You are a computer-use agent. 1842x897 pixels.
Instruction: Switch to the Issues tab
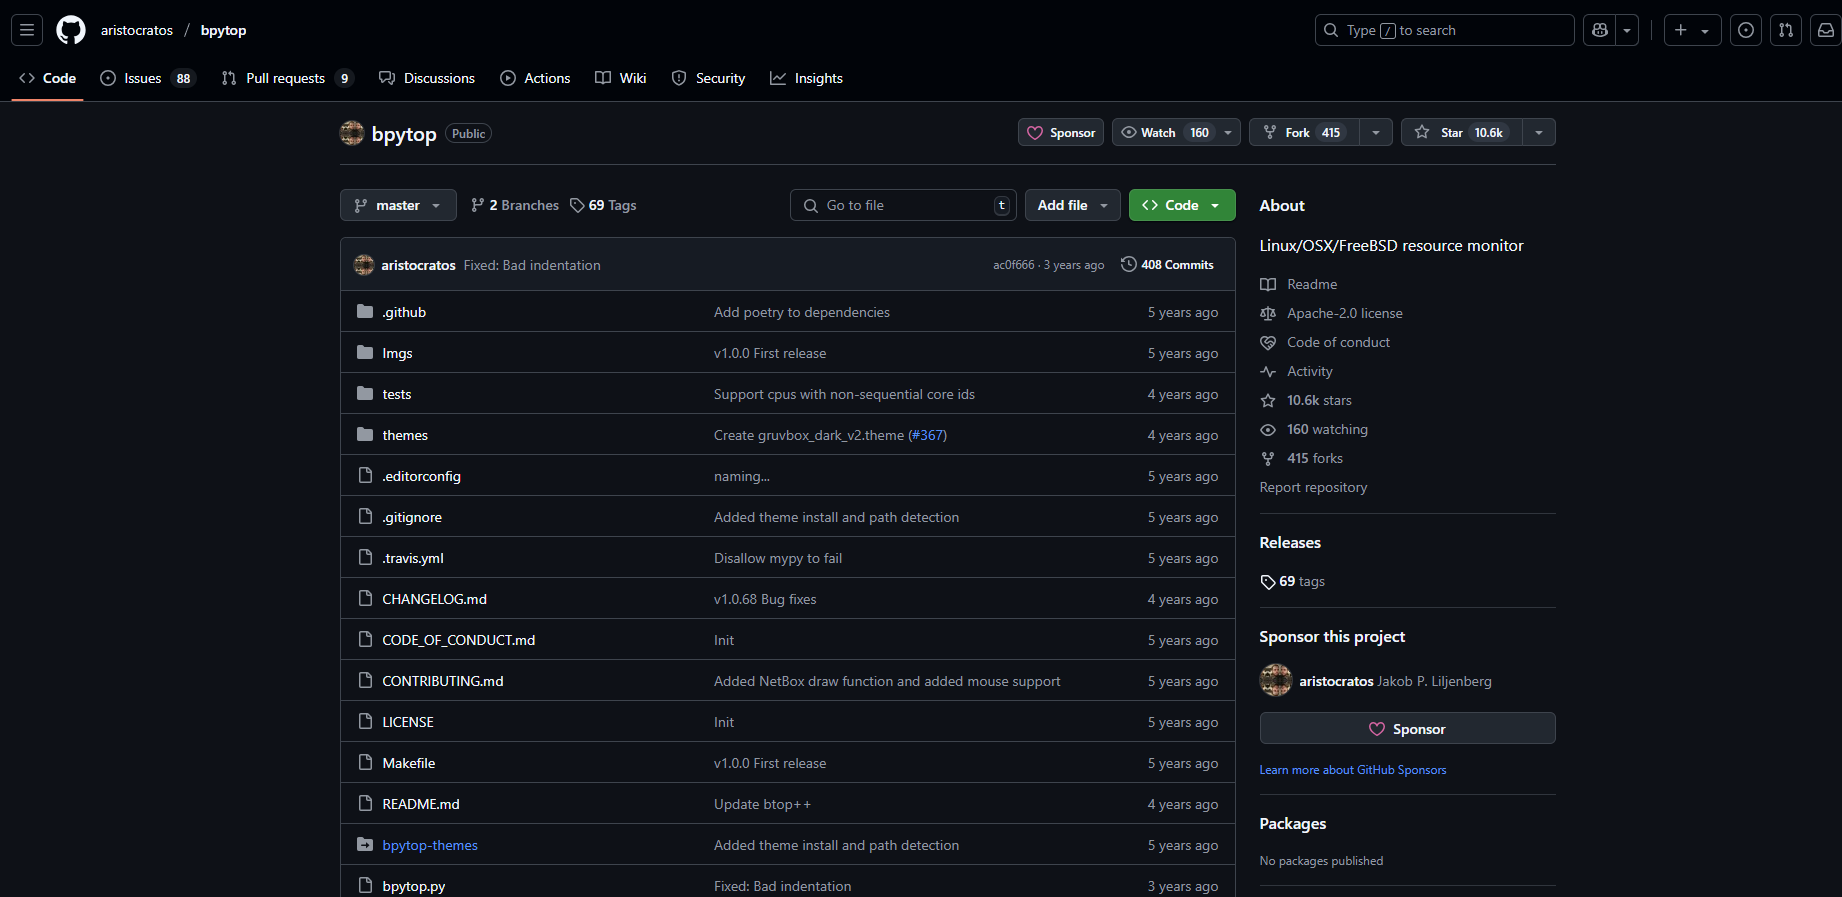pyautogui.click(x=148, y=78)
